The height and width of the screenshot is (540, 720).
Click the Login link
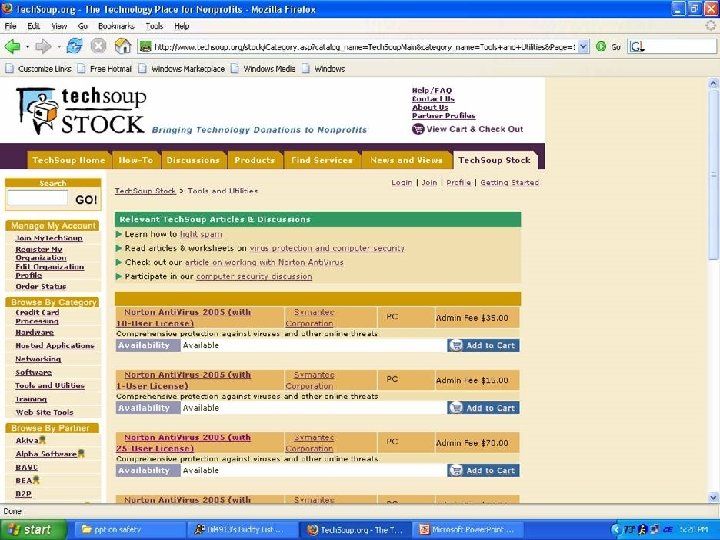point(402,182)
